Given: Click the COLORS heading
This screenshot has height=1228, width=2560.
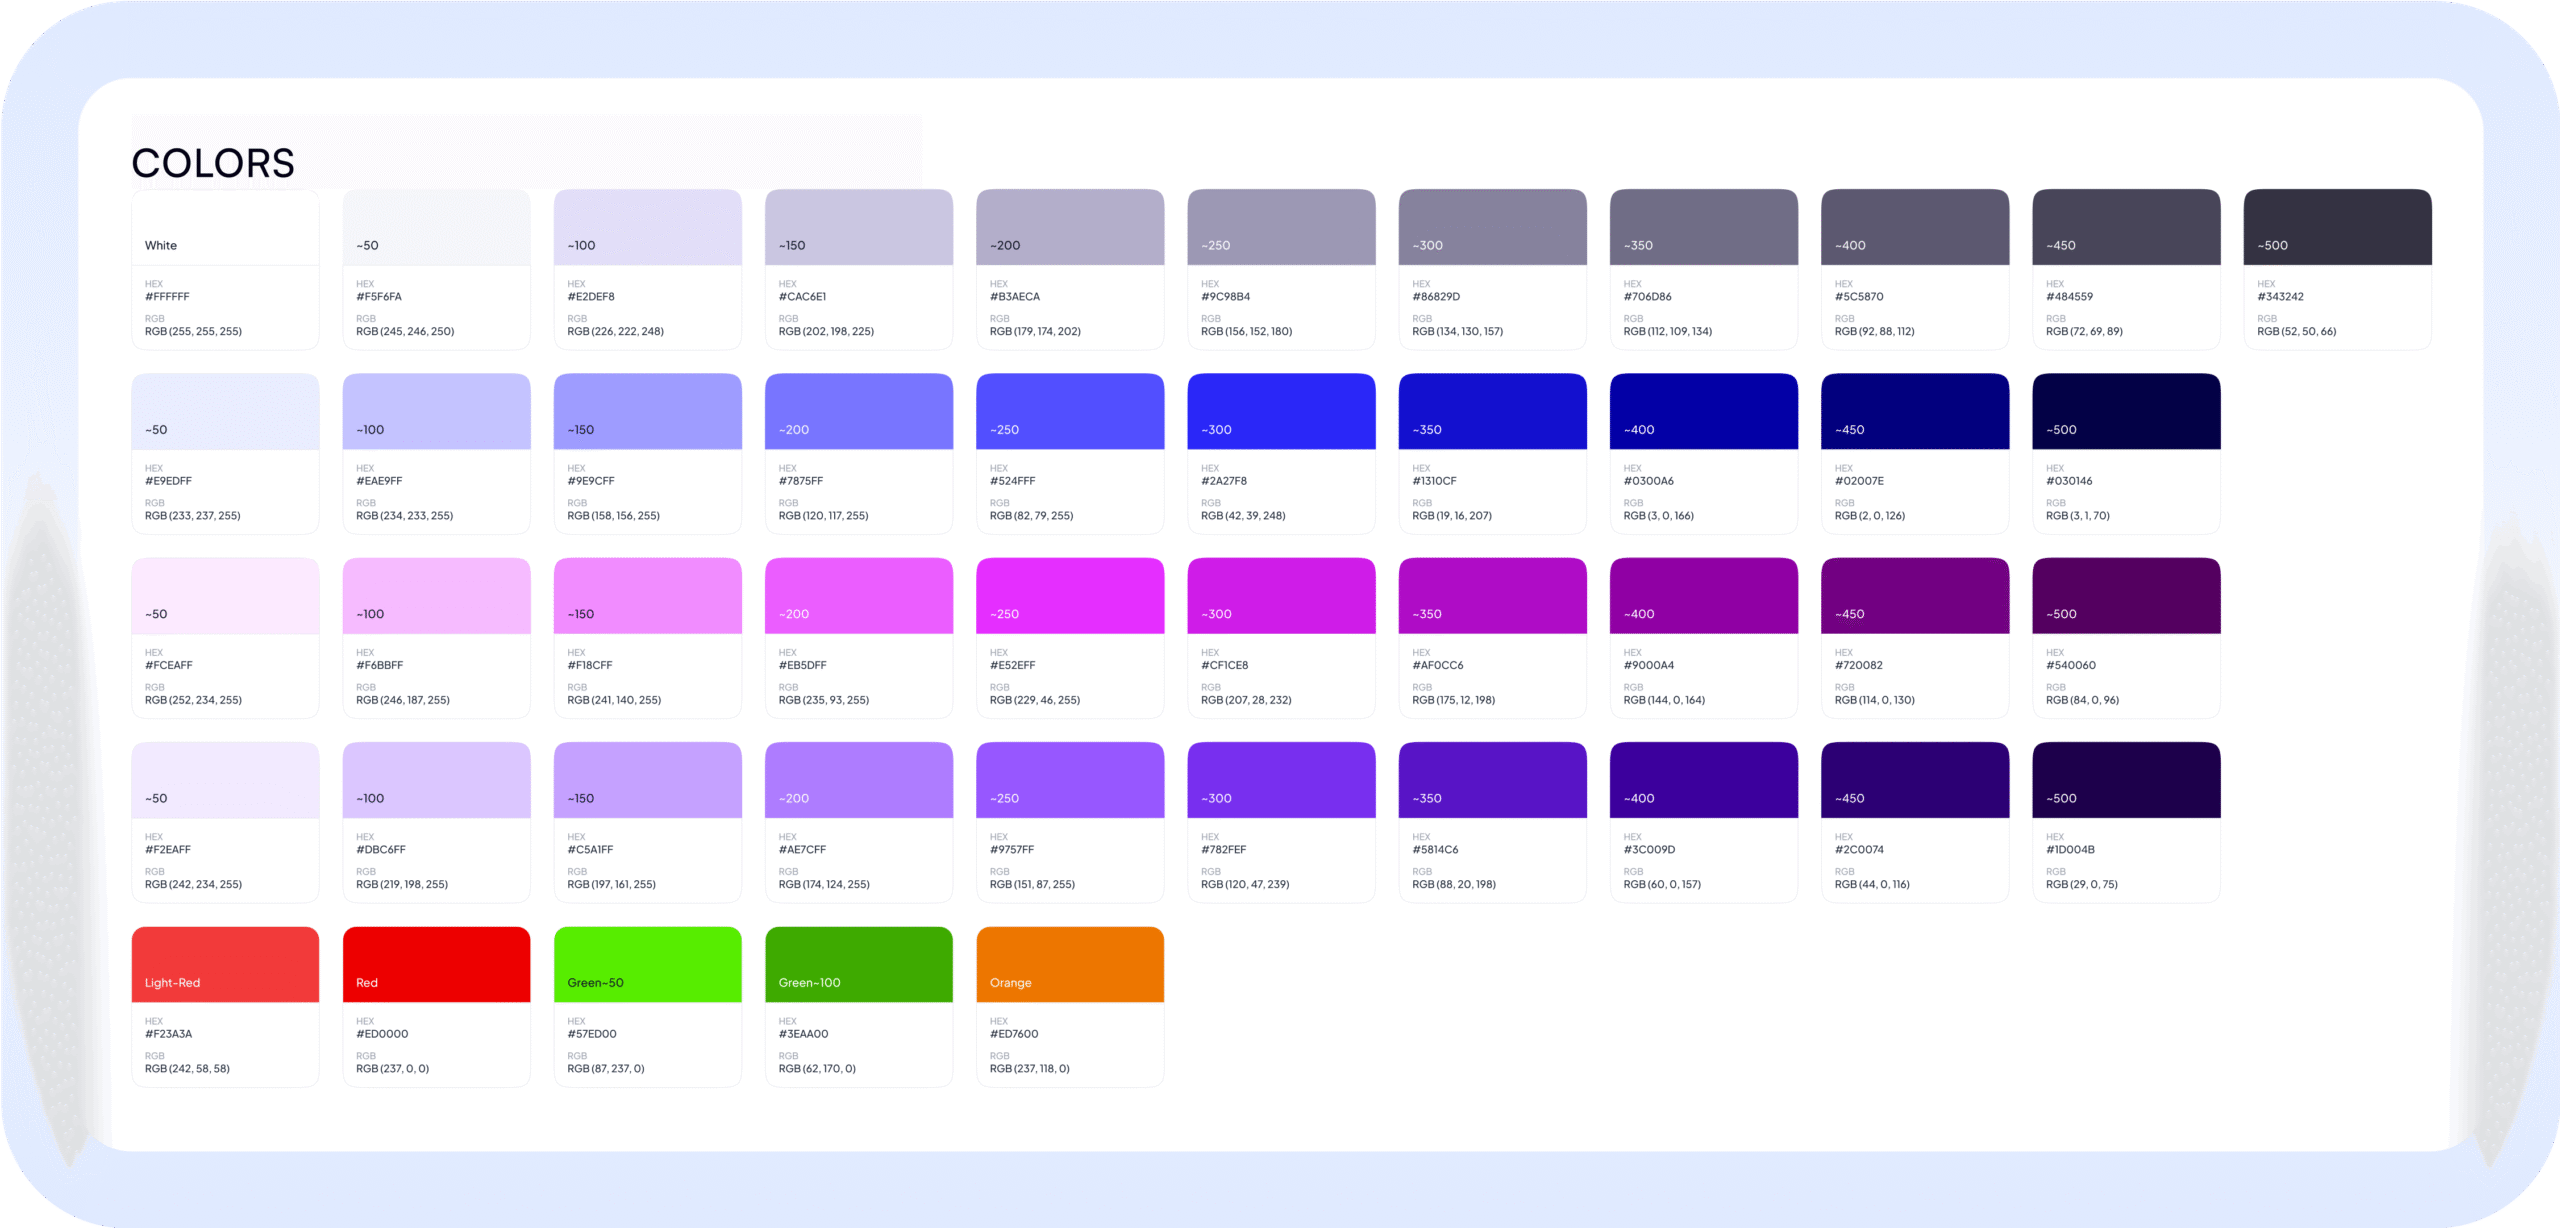Looking at the screenshot, I should (213, 164).
